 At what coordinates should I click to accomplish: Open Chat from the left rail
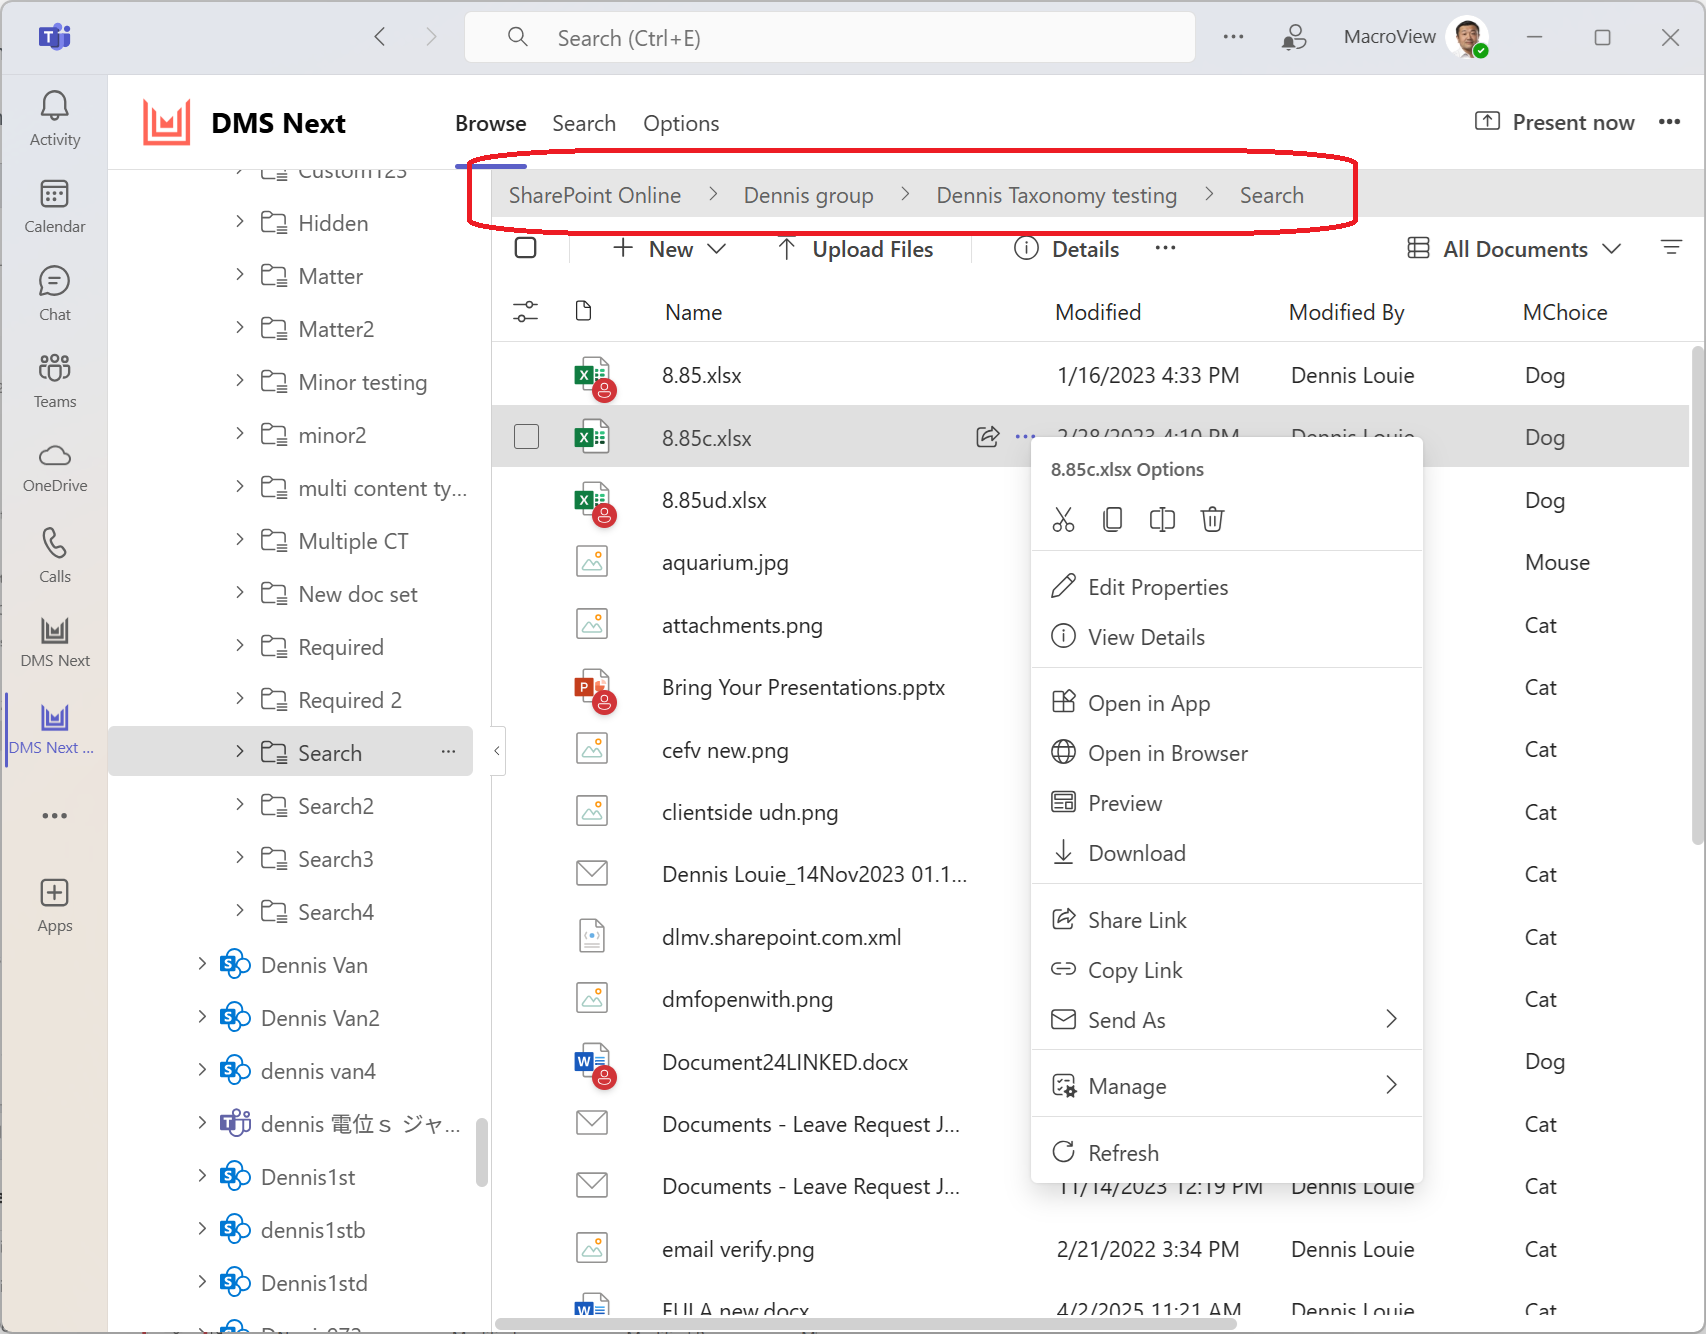(x=54, y=293)
